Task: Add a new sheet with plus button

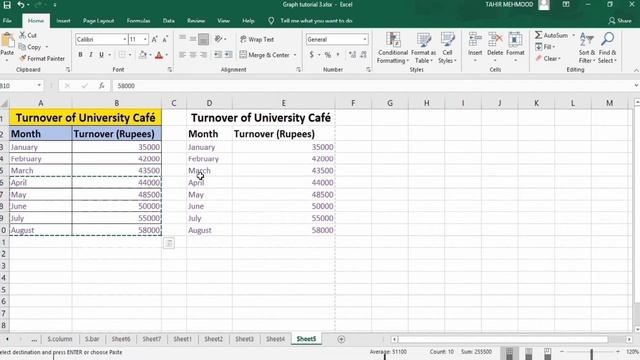Action: [341, 339]
